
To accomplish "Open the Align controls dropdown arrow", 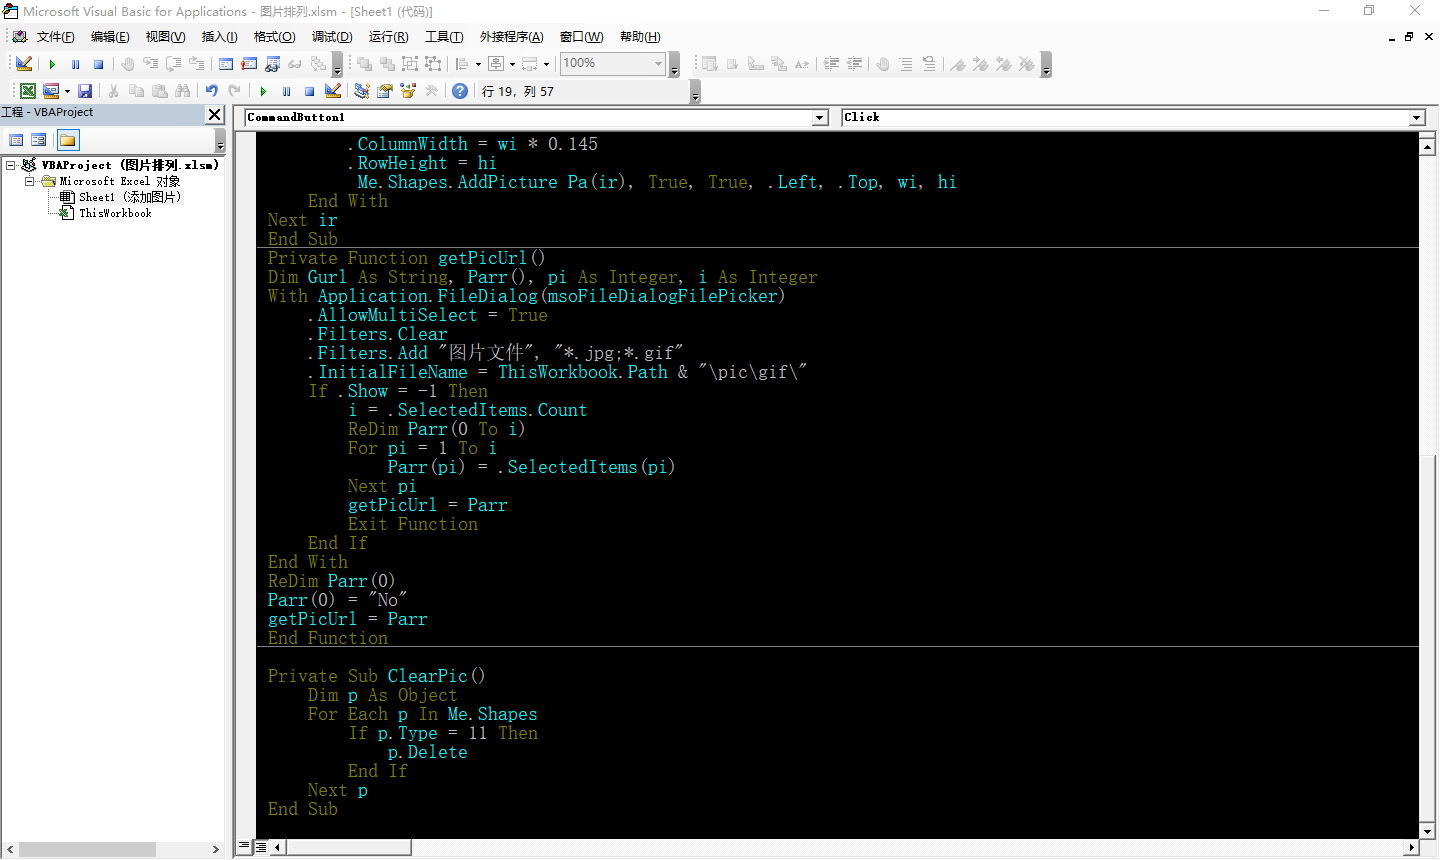I will [478, 63].
